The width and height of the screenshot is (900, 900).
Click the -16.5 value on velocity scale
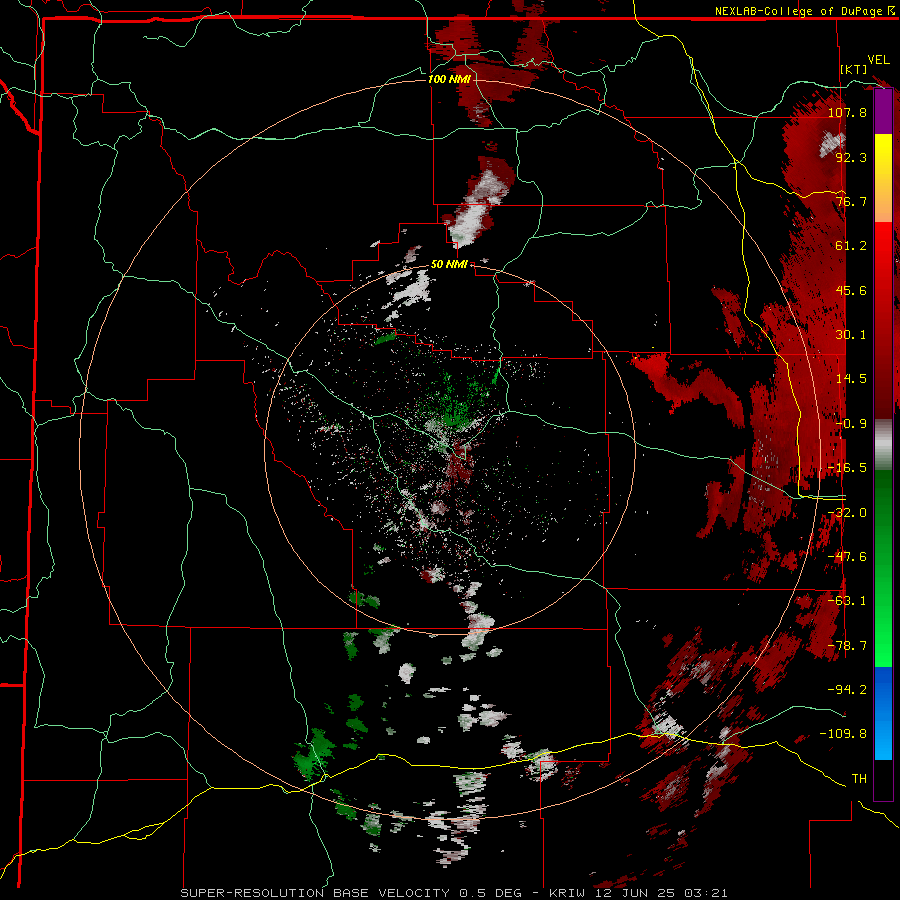coord(847,468)
